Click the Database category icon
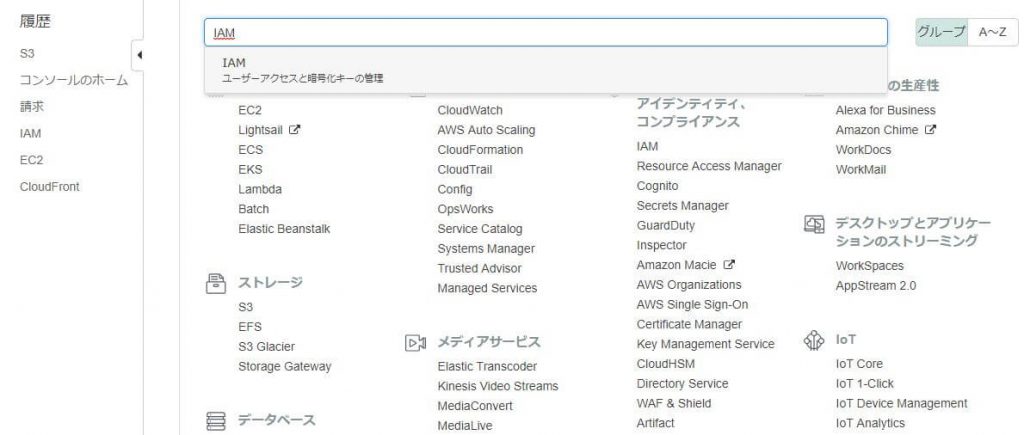 [216, 419]
